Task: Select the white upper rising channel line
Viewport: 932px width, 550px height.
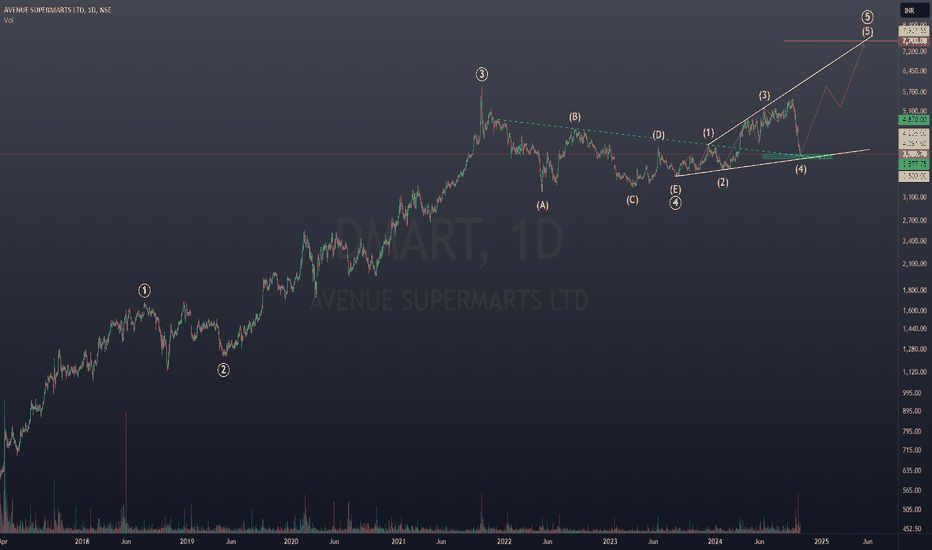Action: [791, 90]
